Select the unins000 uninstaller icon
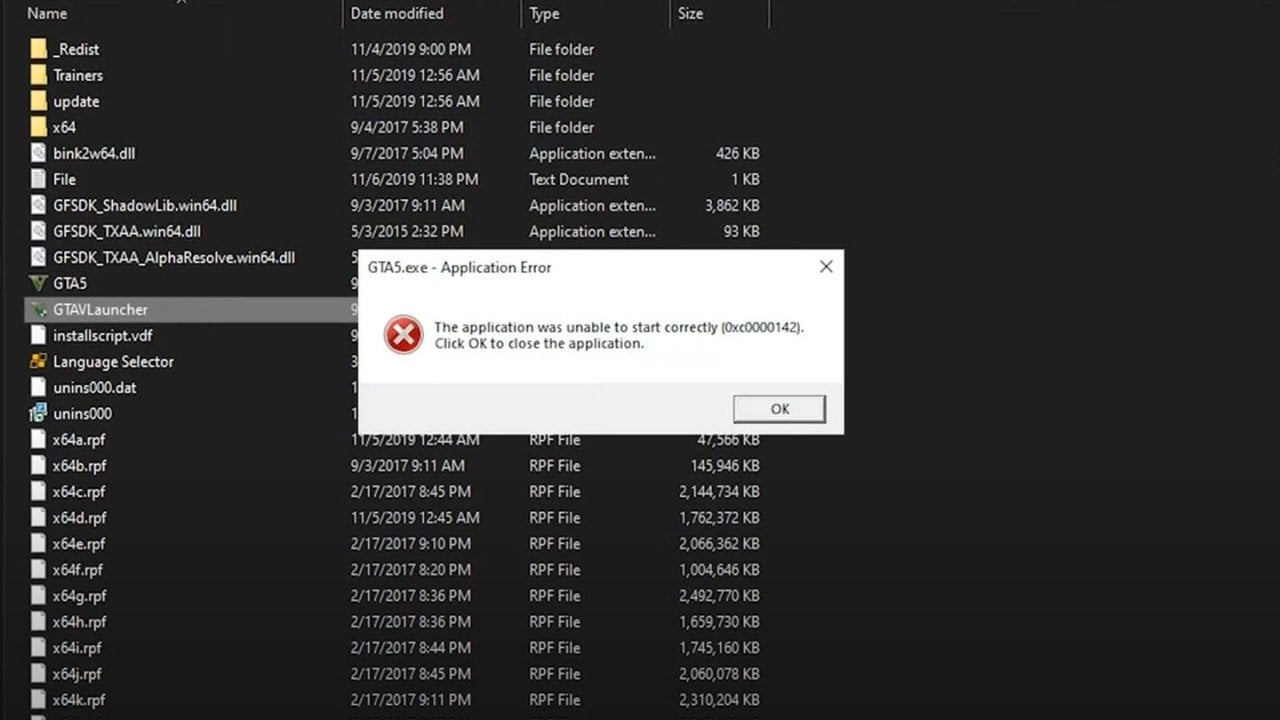The image size is (1280, 720). (39, 414)
